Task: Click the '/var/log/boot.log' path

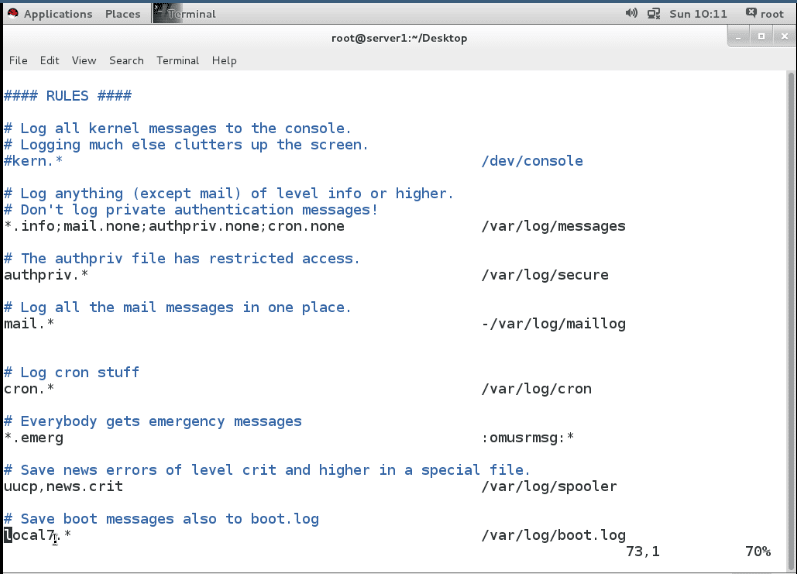Action: [x=554, y=535]
